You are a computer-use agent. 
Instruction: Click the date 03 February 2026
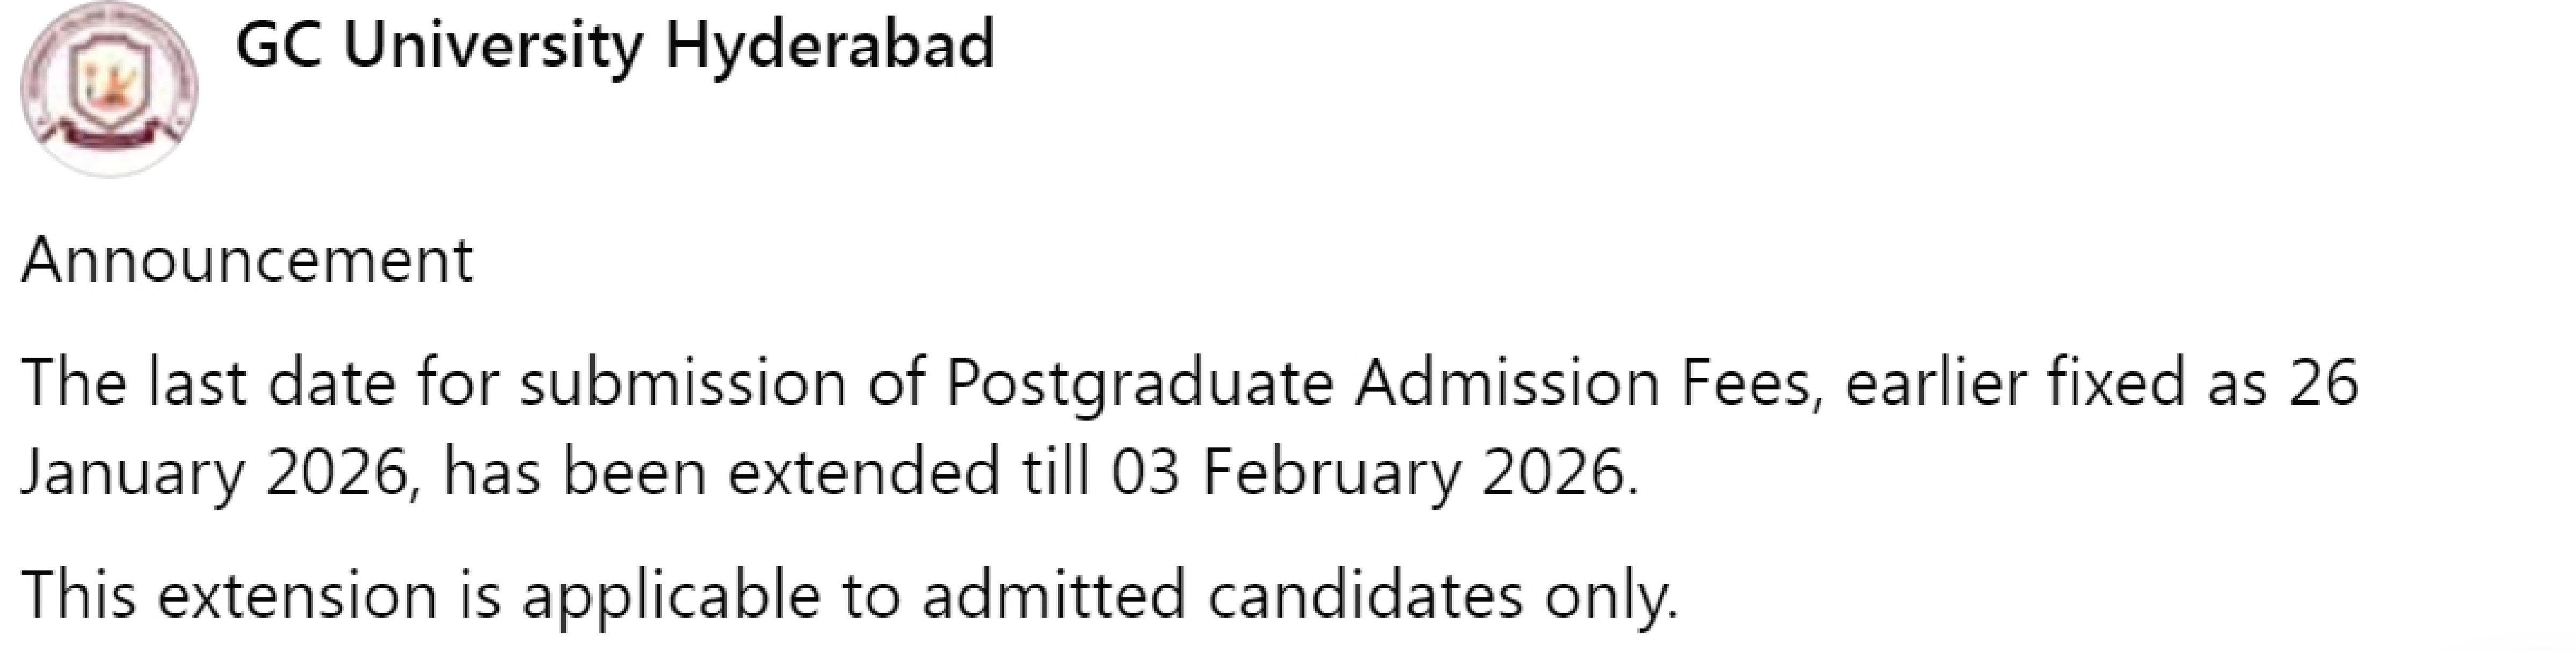pyautogui.click(x=1373, y=472)
